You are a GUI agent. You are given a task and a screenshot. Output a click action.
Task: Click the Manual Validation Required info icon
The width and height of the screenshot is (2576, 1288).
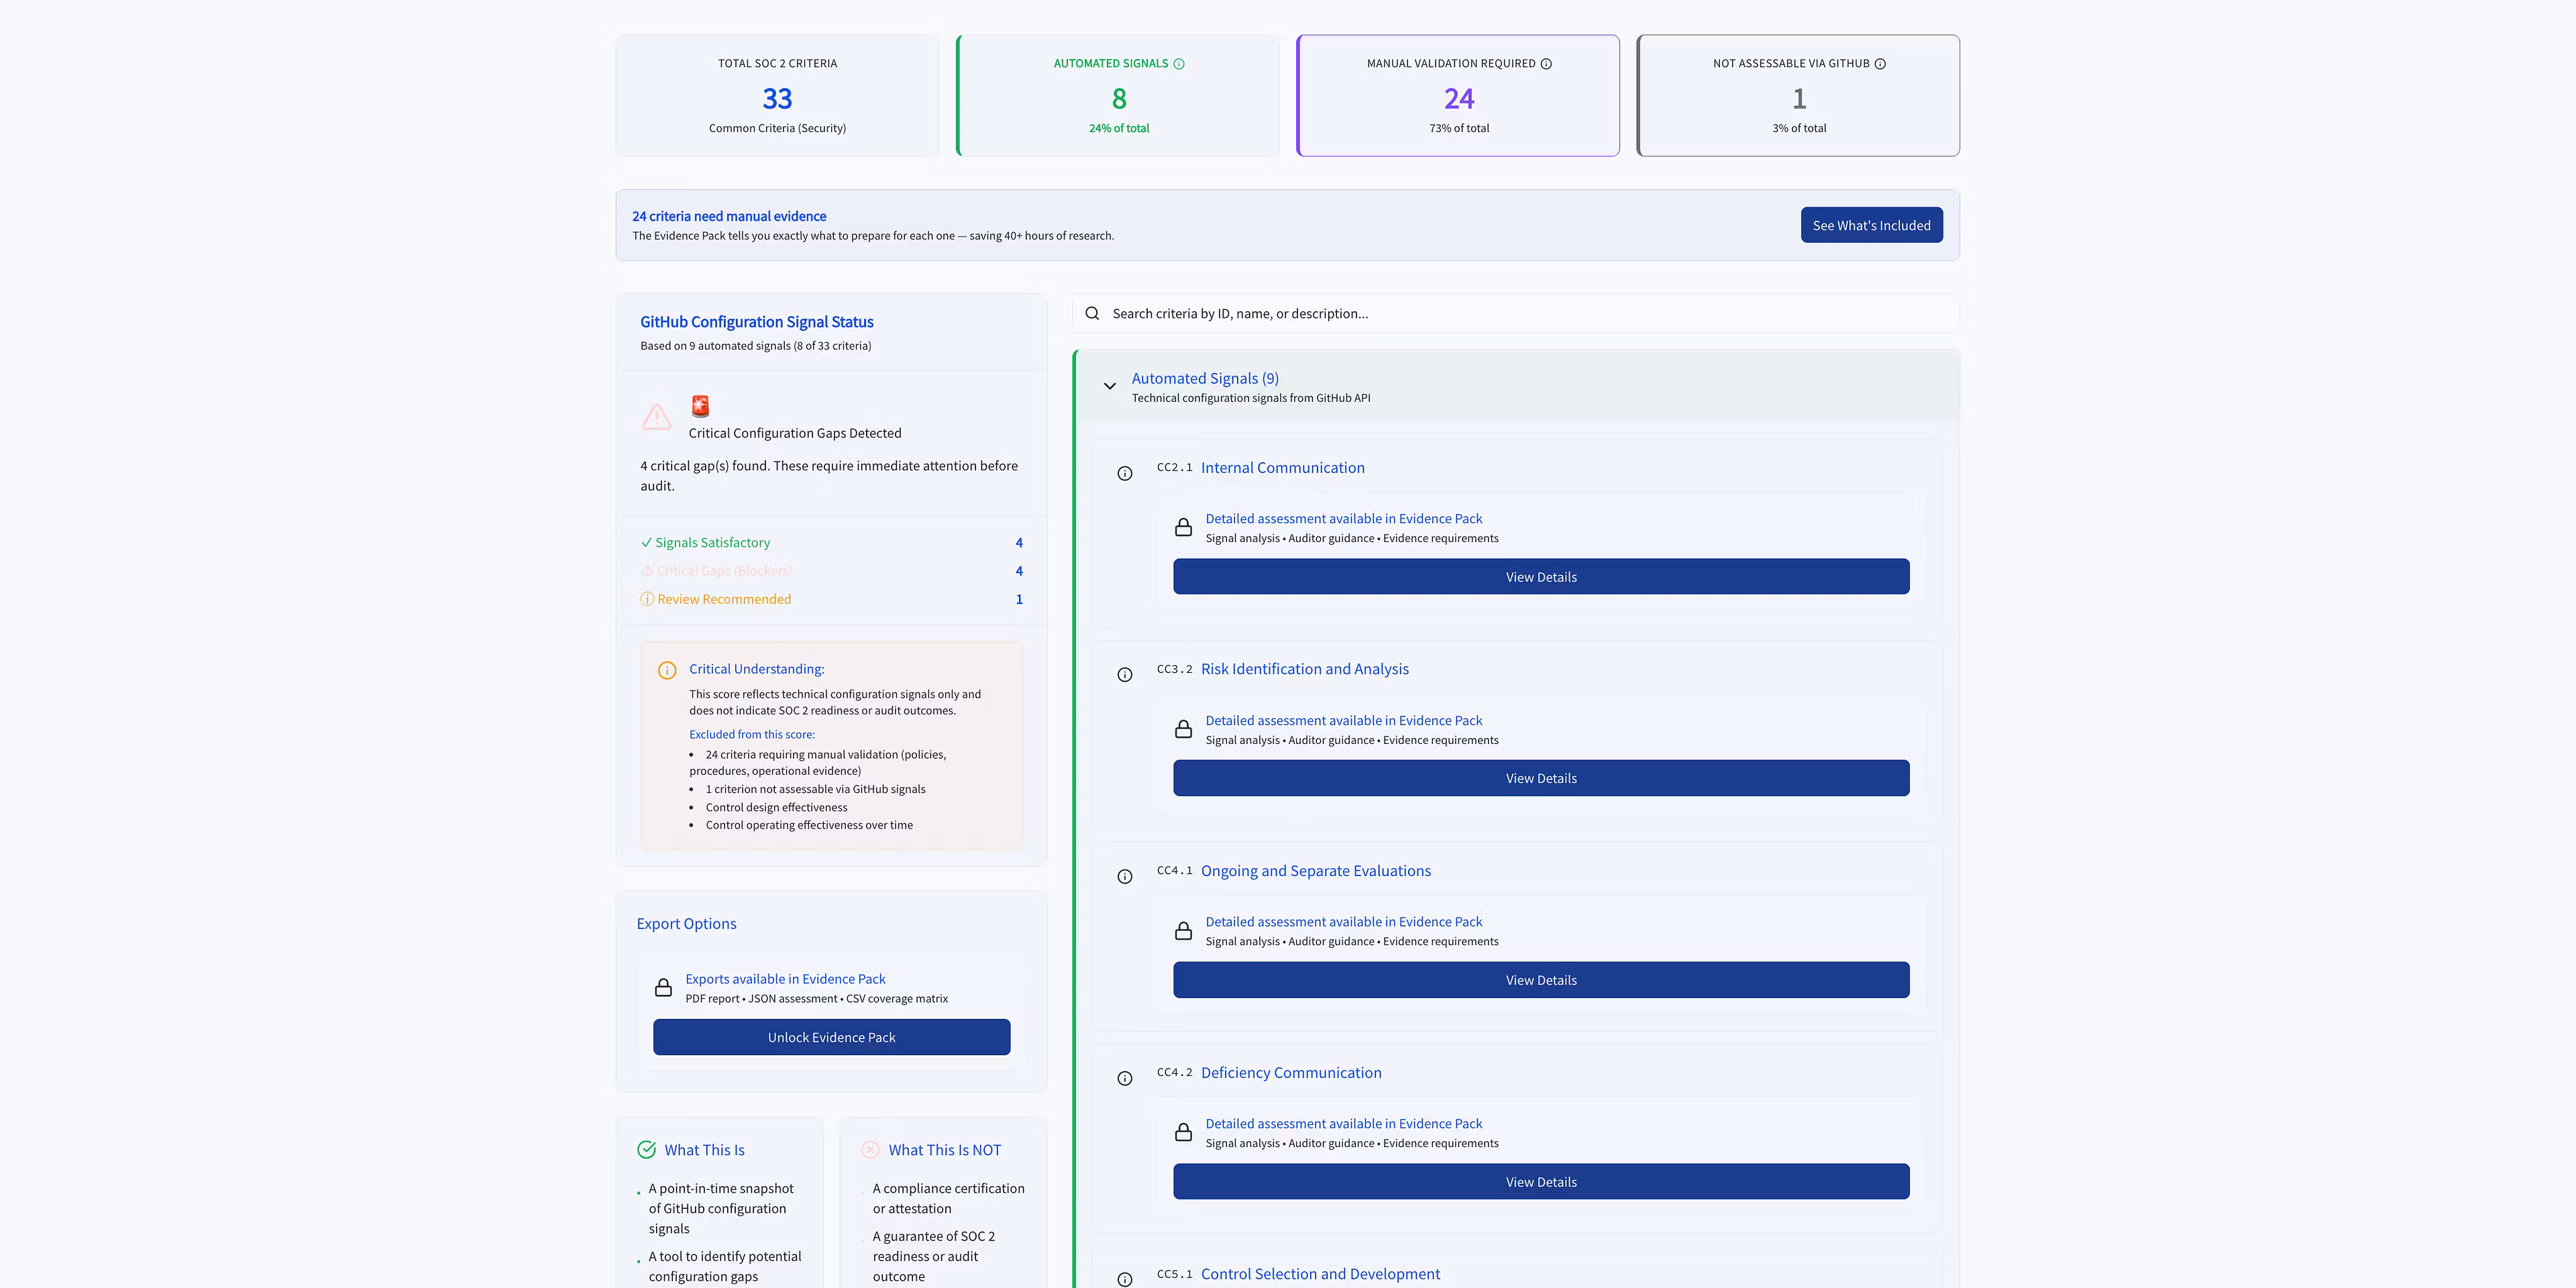[x=1546, y=64]
